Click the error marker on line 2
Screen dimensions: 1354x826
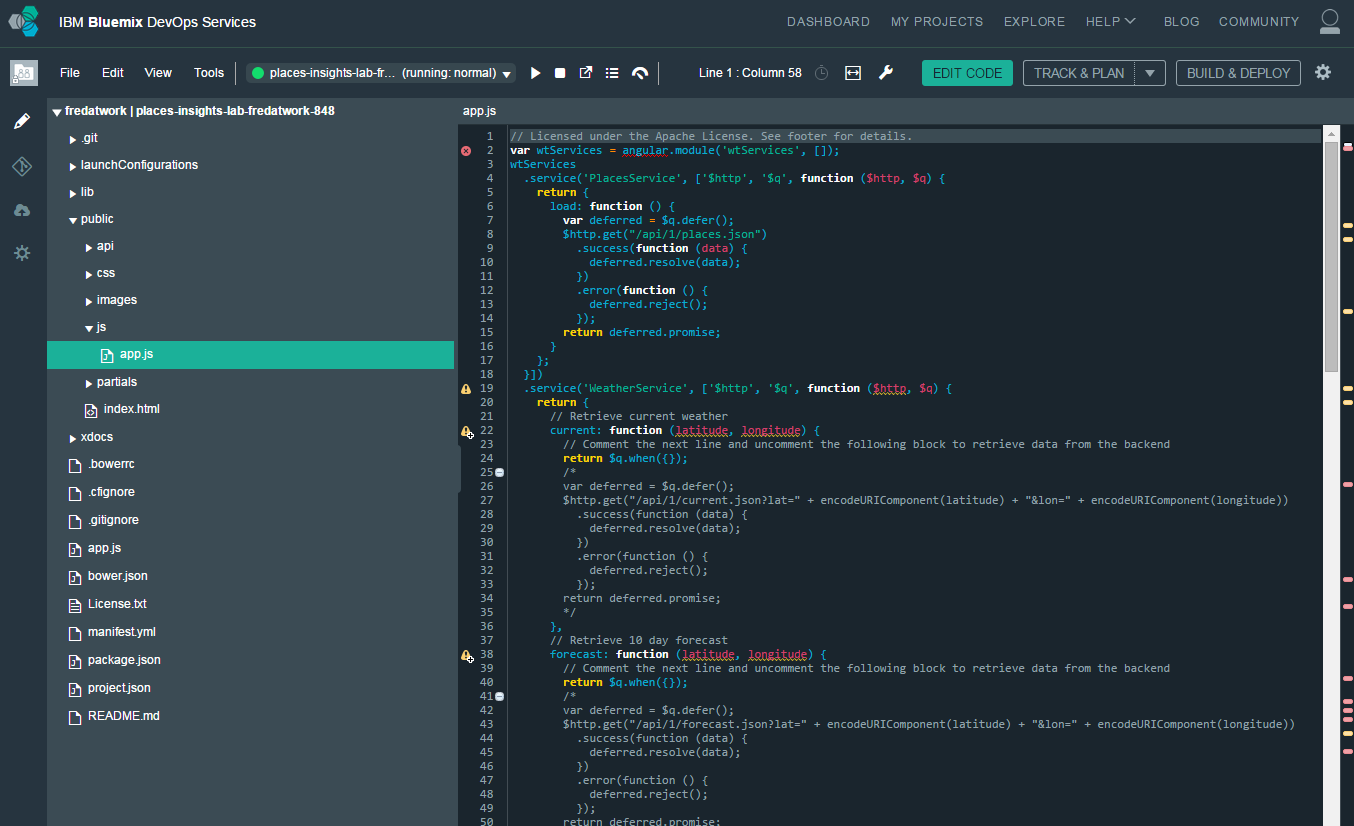click(x=466, y=151)
